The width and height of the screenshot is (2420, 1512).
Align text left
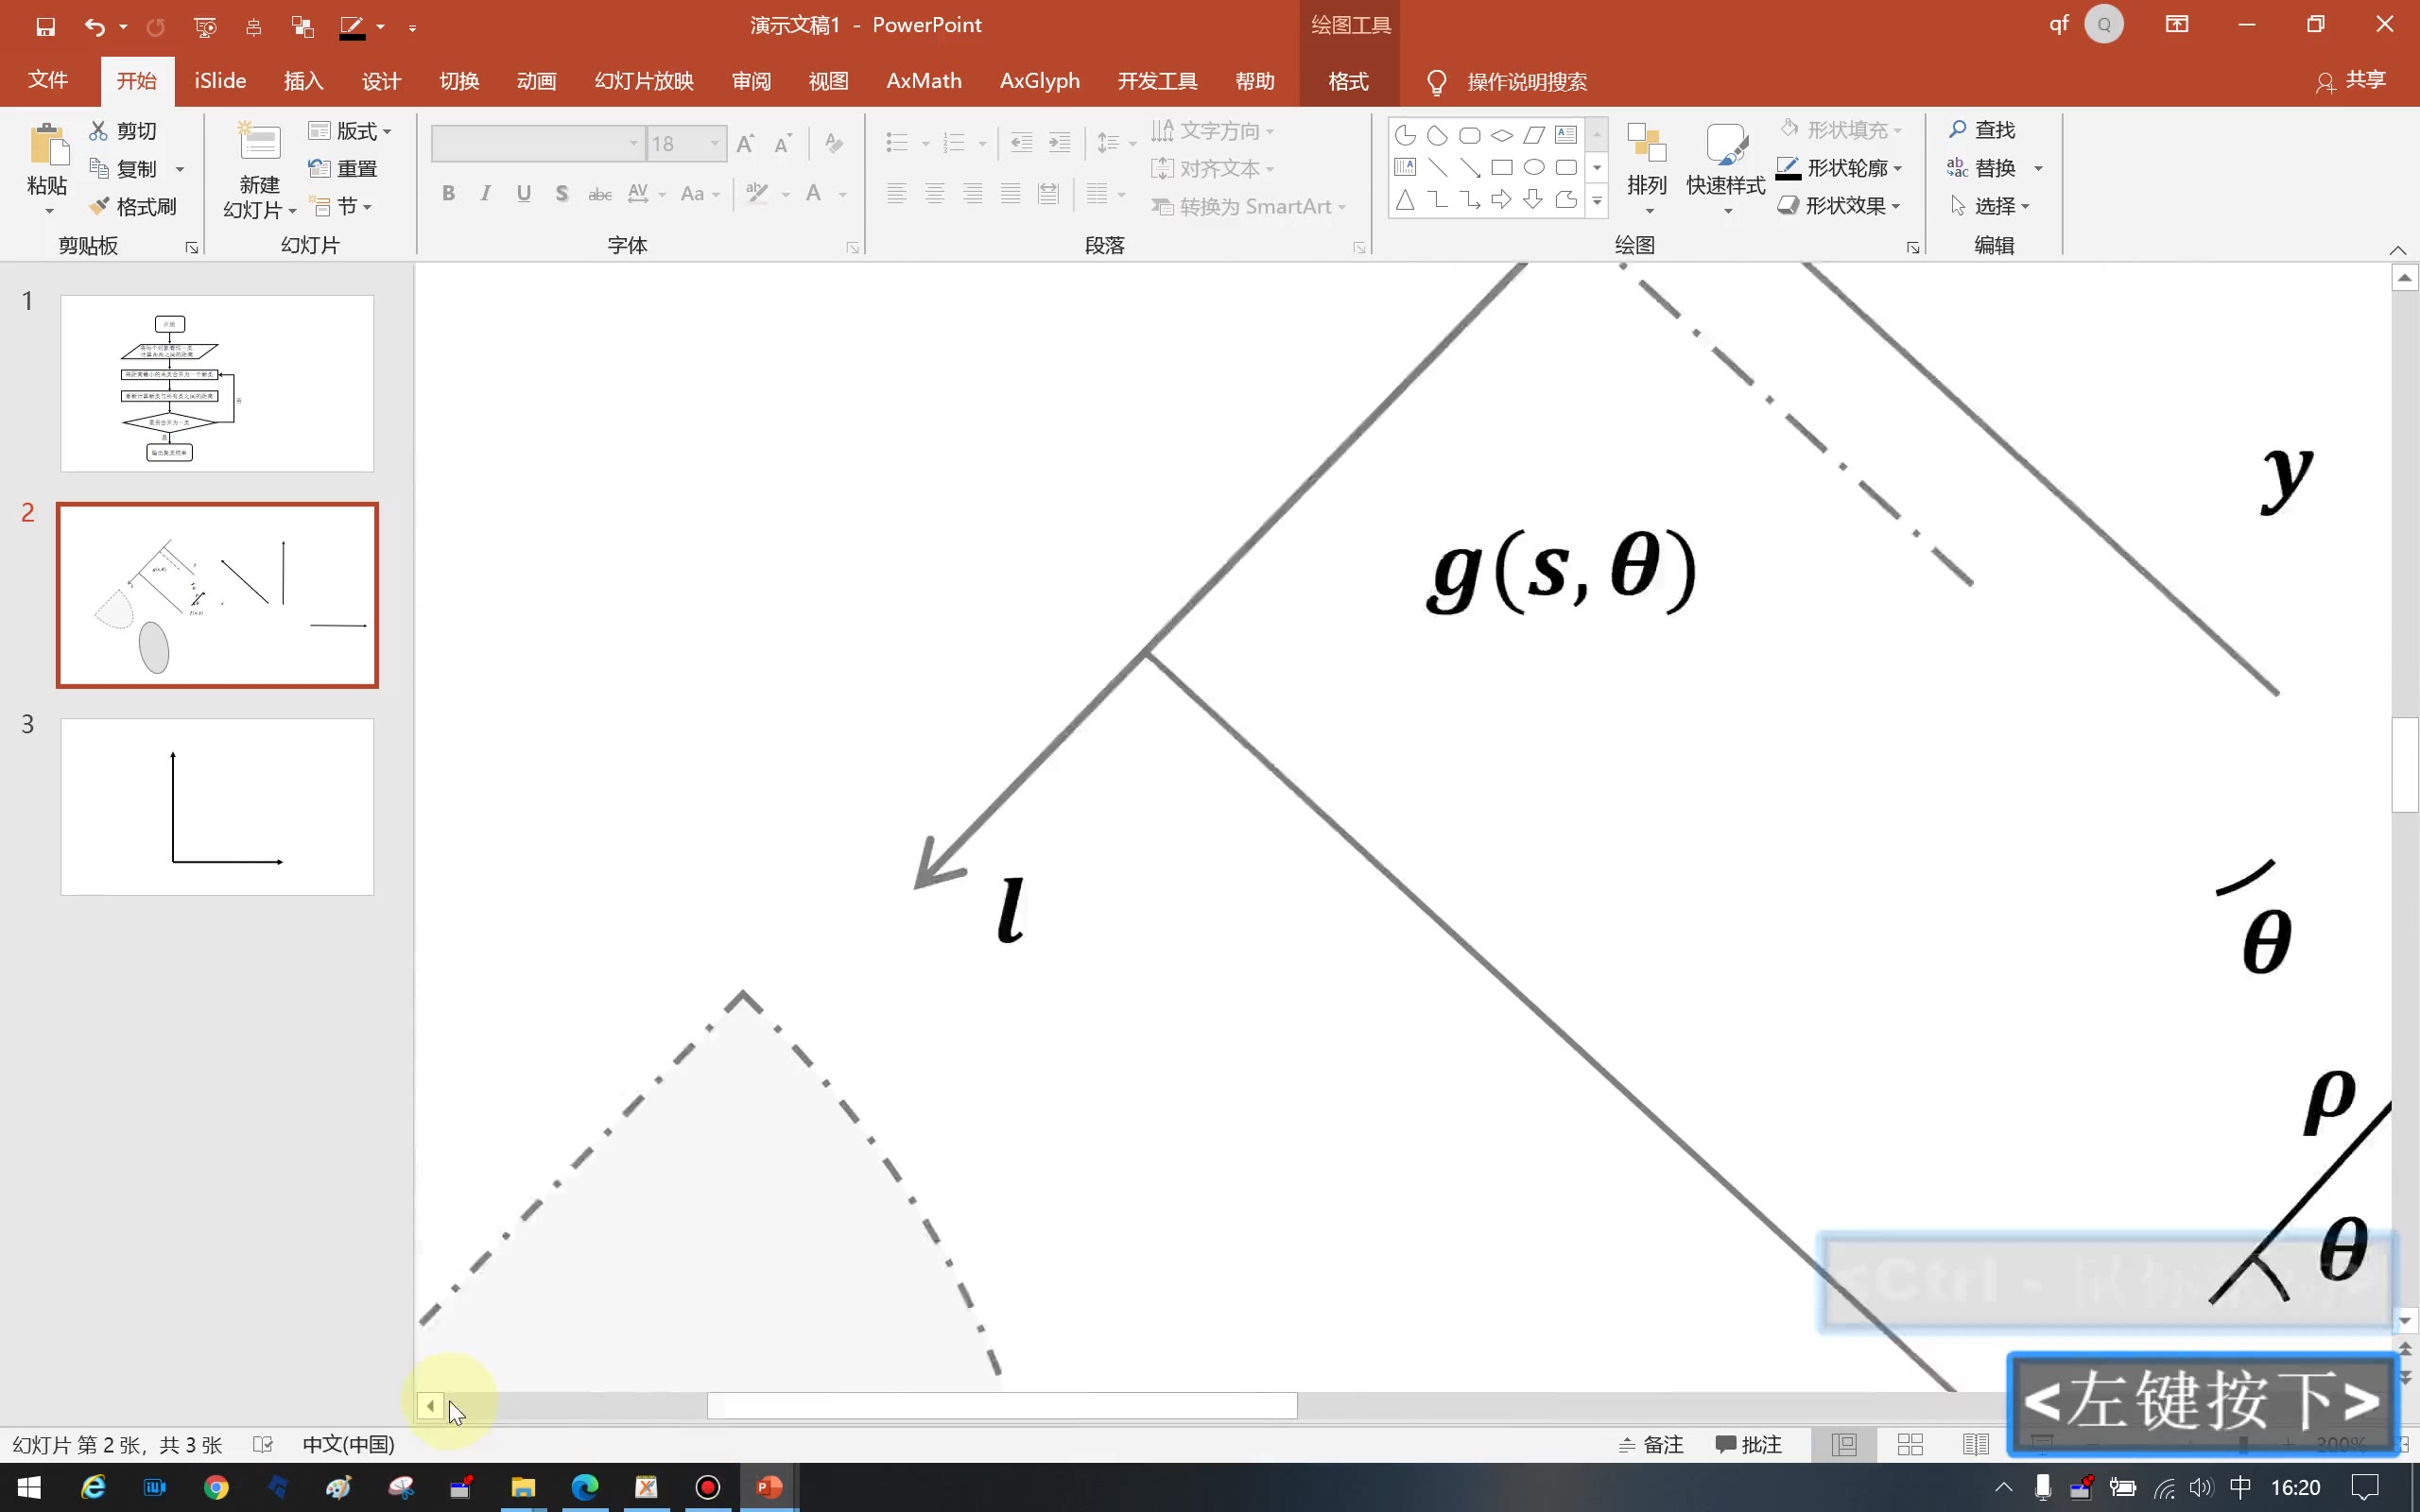tap(897, 194)
